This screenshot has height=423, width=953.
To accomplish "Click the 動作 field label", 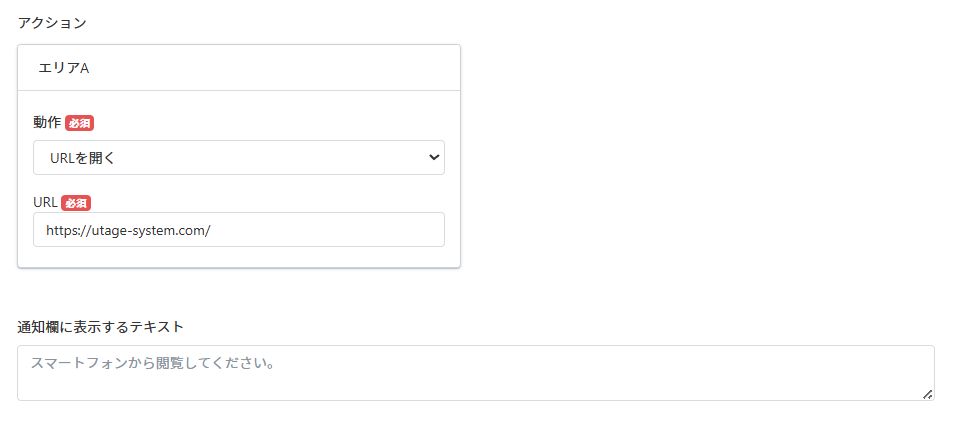I will coord(47,123).
